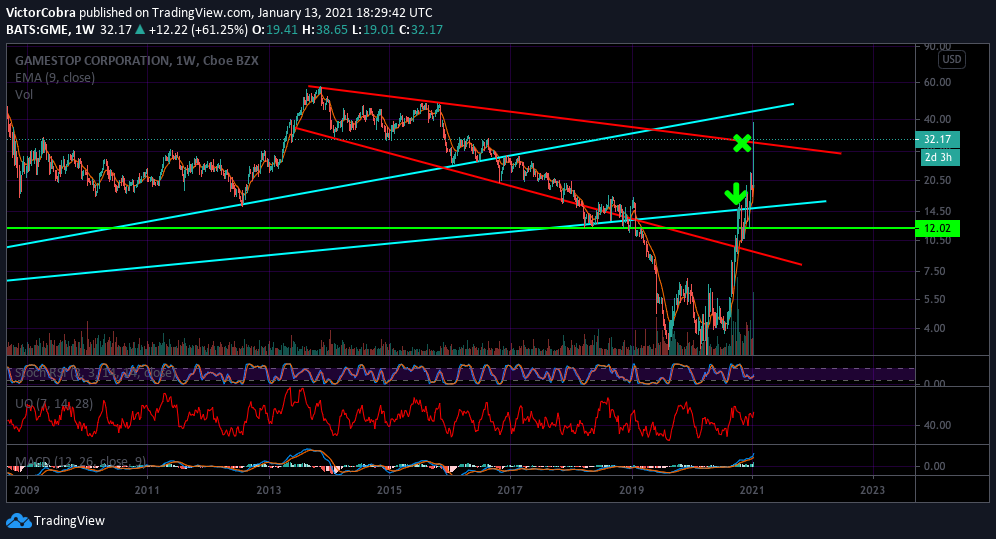Click the 40.00 price axis label near the top
996x539 pixels.
click(x=937, y=119)
